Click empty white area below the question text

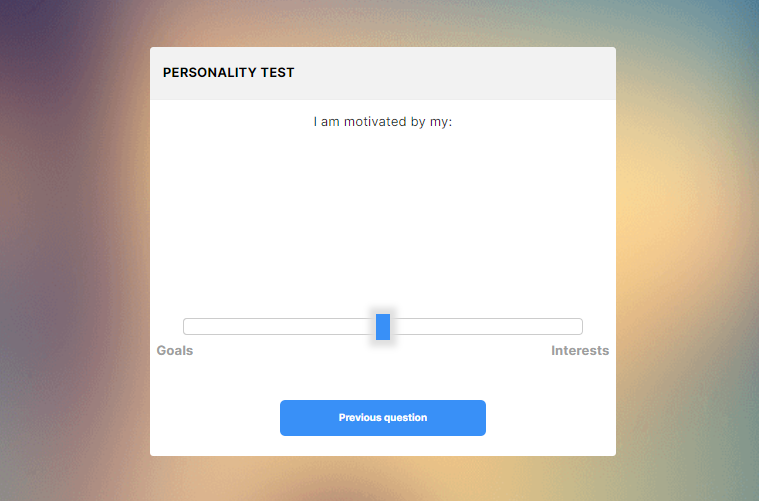382,218
